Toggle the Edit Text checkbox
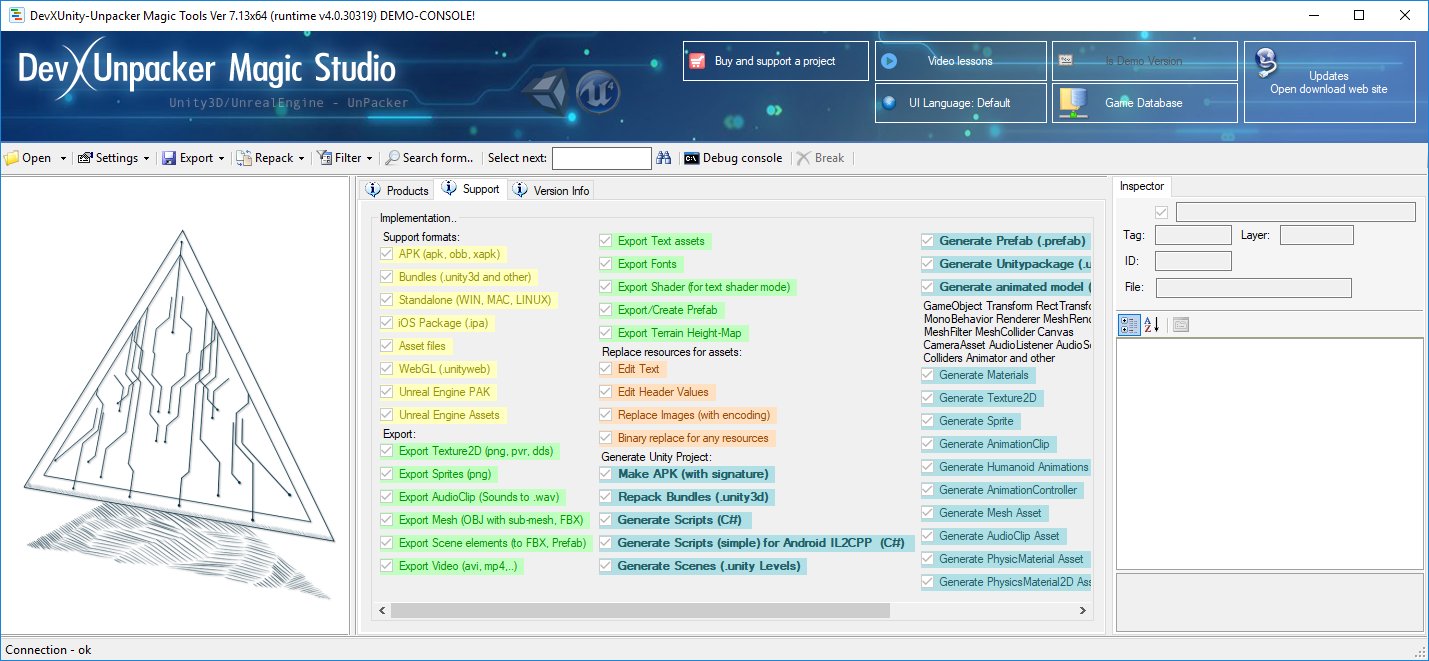Screen dimensions: 1429x661 tap(606, 369)
